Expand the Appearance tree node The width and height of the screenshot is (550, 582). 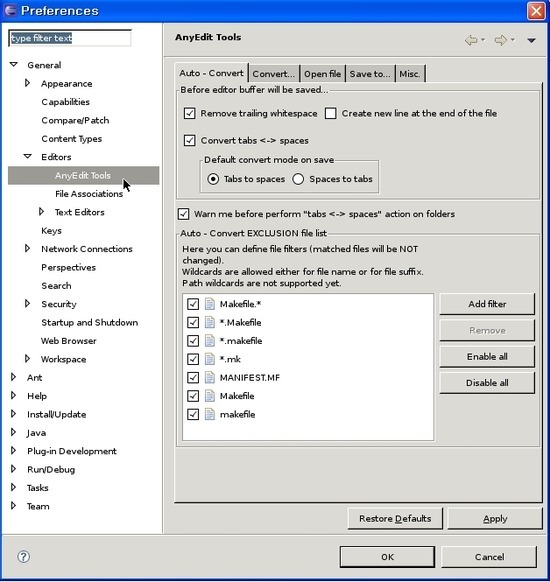27,83
